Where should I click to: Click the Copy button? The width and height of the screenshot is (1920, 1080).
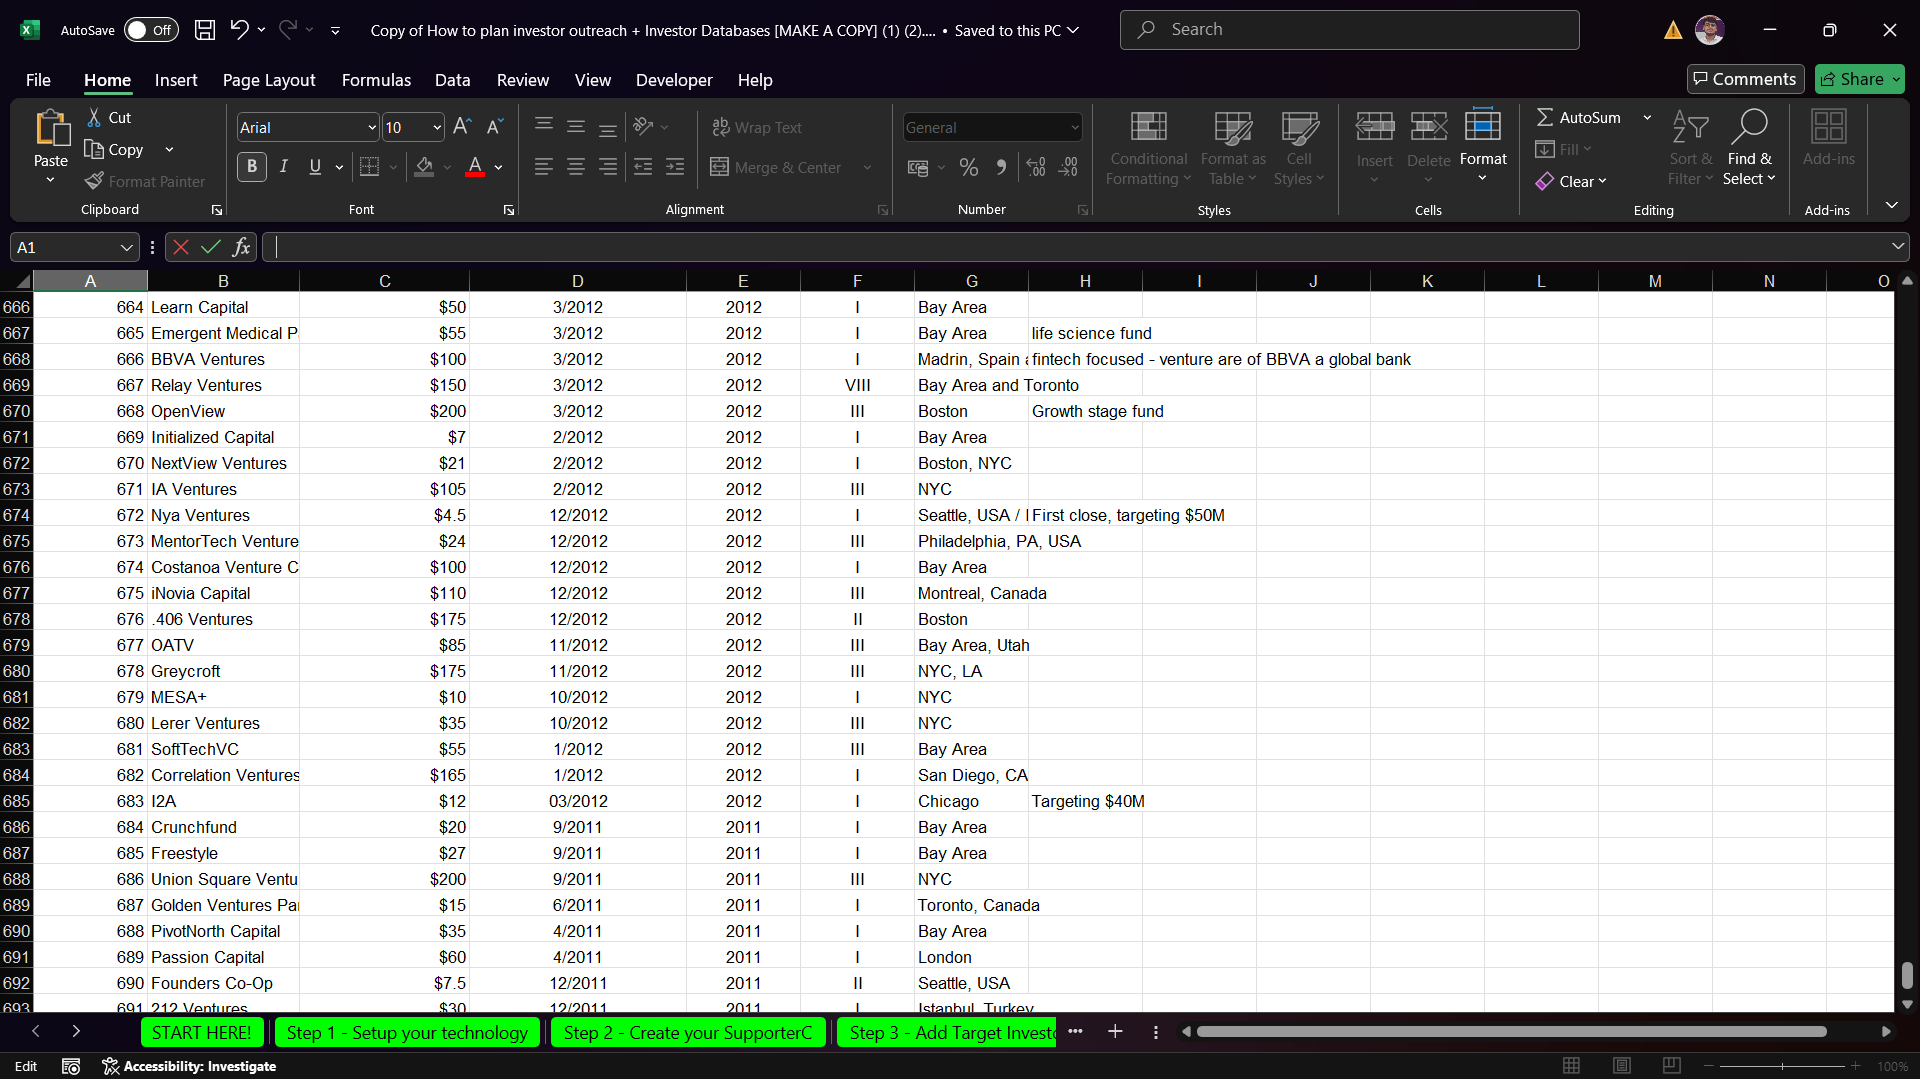(115, 149)
